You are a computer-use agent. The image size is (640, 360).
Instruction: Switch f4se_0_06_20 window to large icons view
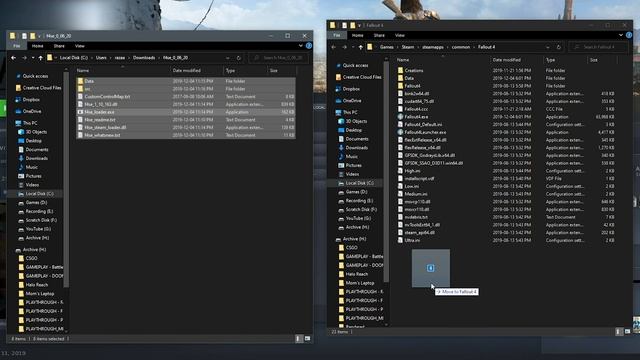[x=307, y=338]
